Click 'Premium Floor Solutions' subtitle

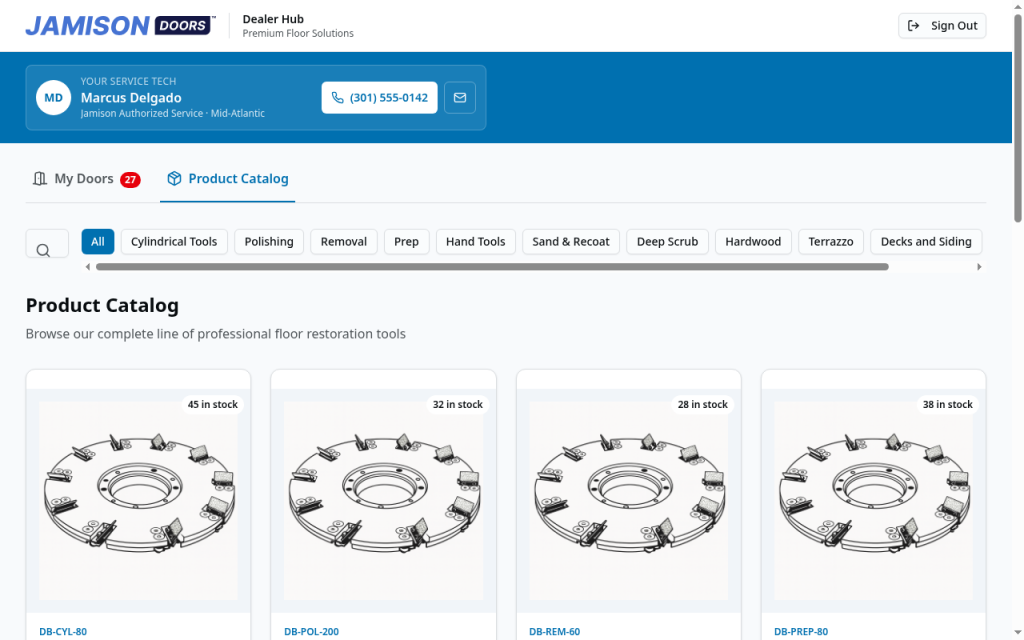click(298, 33)
